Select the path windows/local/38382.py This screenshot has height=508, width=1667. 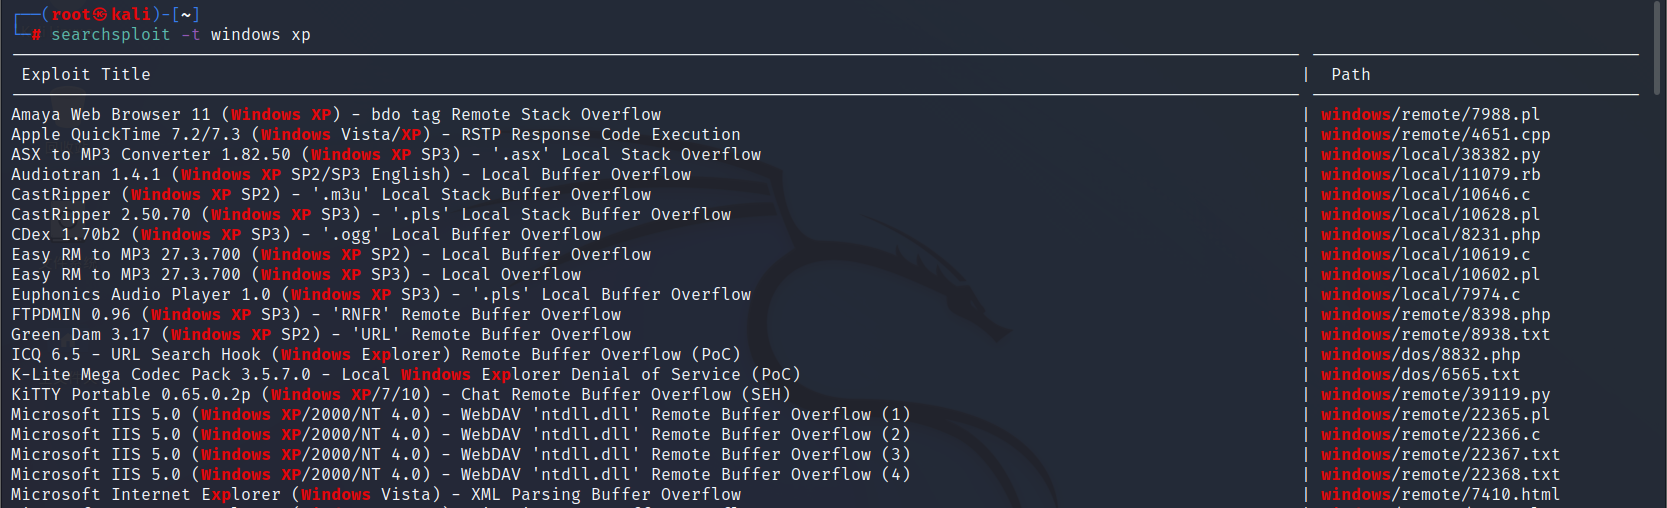pos(1430,155)
